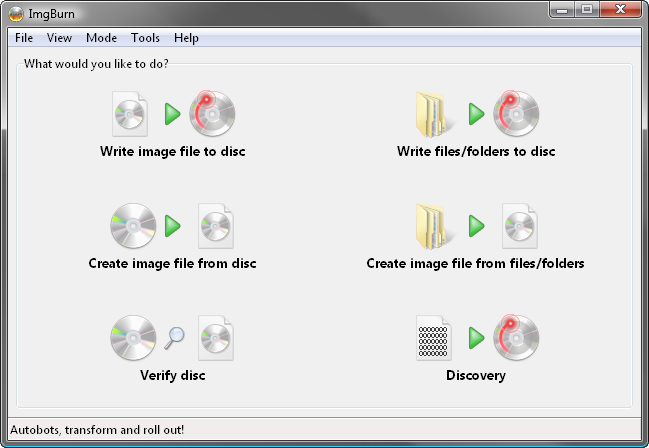This screenshot has height=448, width=649.
Task: Close the ImgBurn window
Action: [x=620, y=10]
